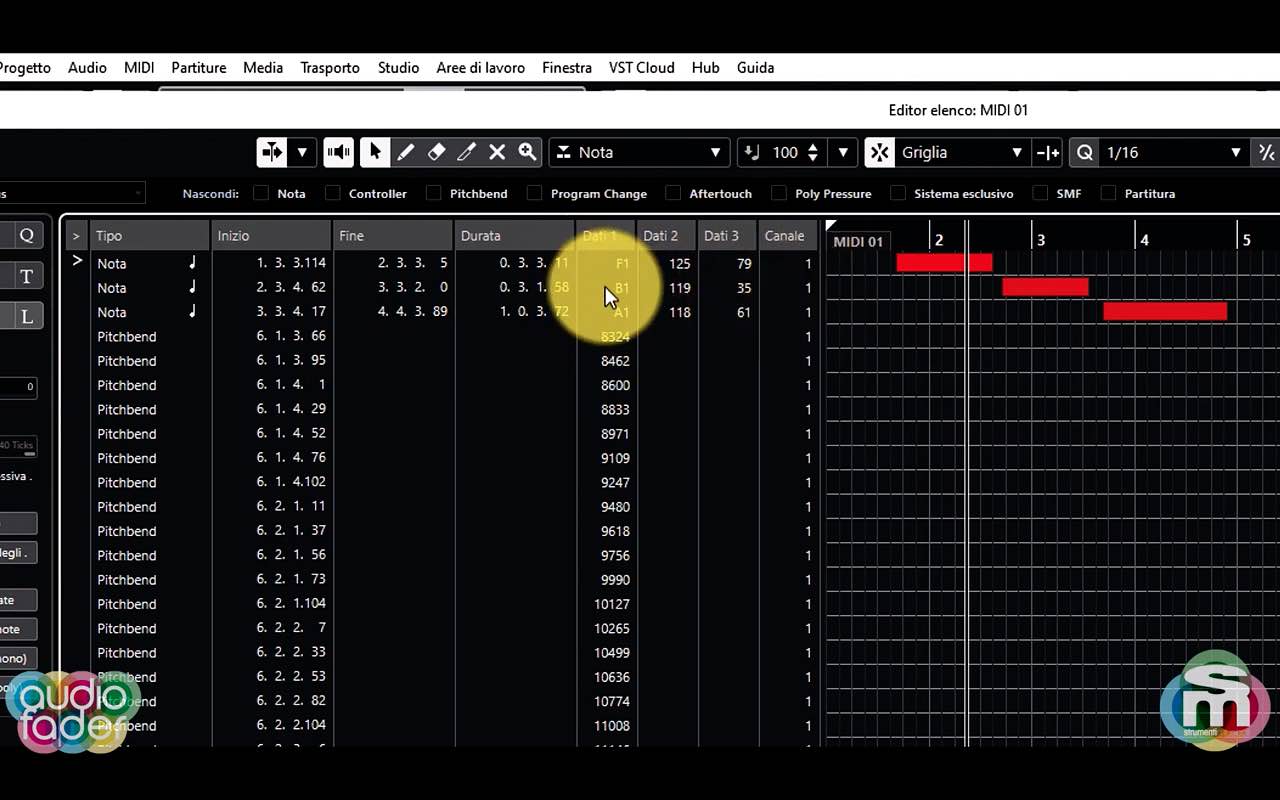The height and width of the screenshot is (800, 1280).
Task: Select the Zoom magnifier tool
Action: pos(527,152)
